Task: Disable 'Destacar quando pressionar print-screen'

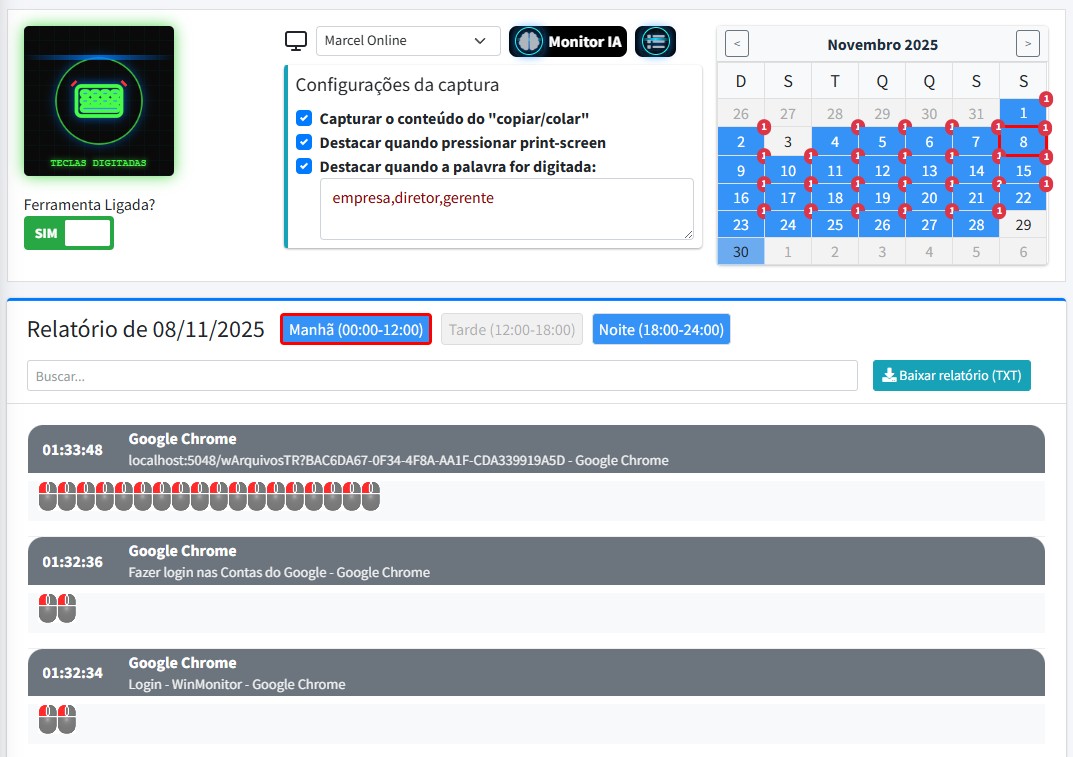Action: (x=304, y=143)
